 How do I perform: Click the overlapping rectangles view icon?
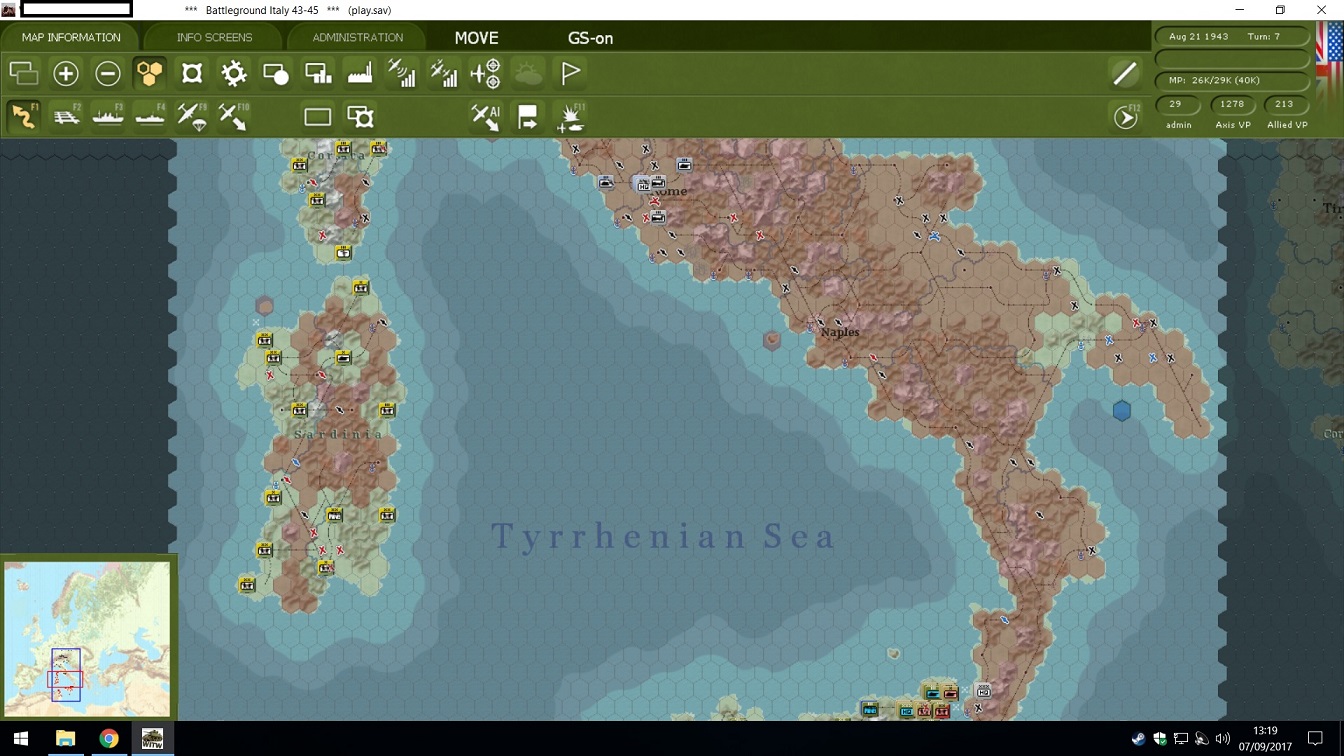[x=24, y=73]
